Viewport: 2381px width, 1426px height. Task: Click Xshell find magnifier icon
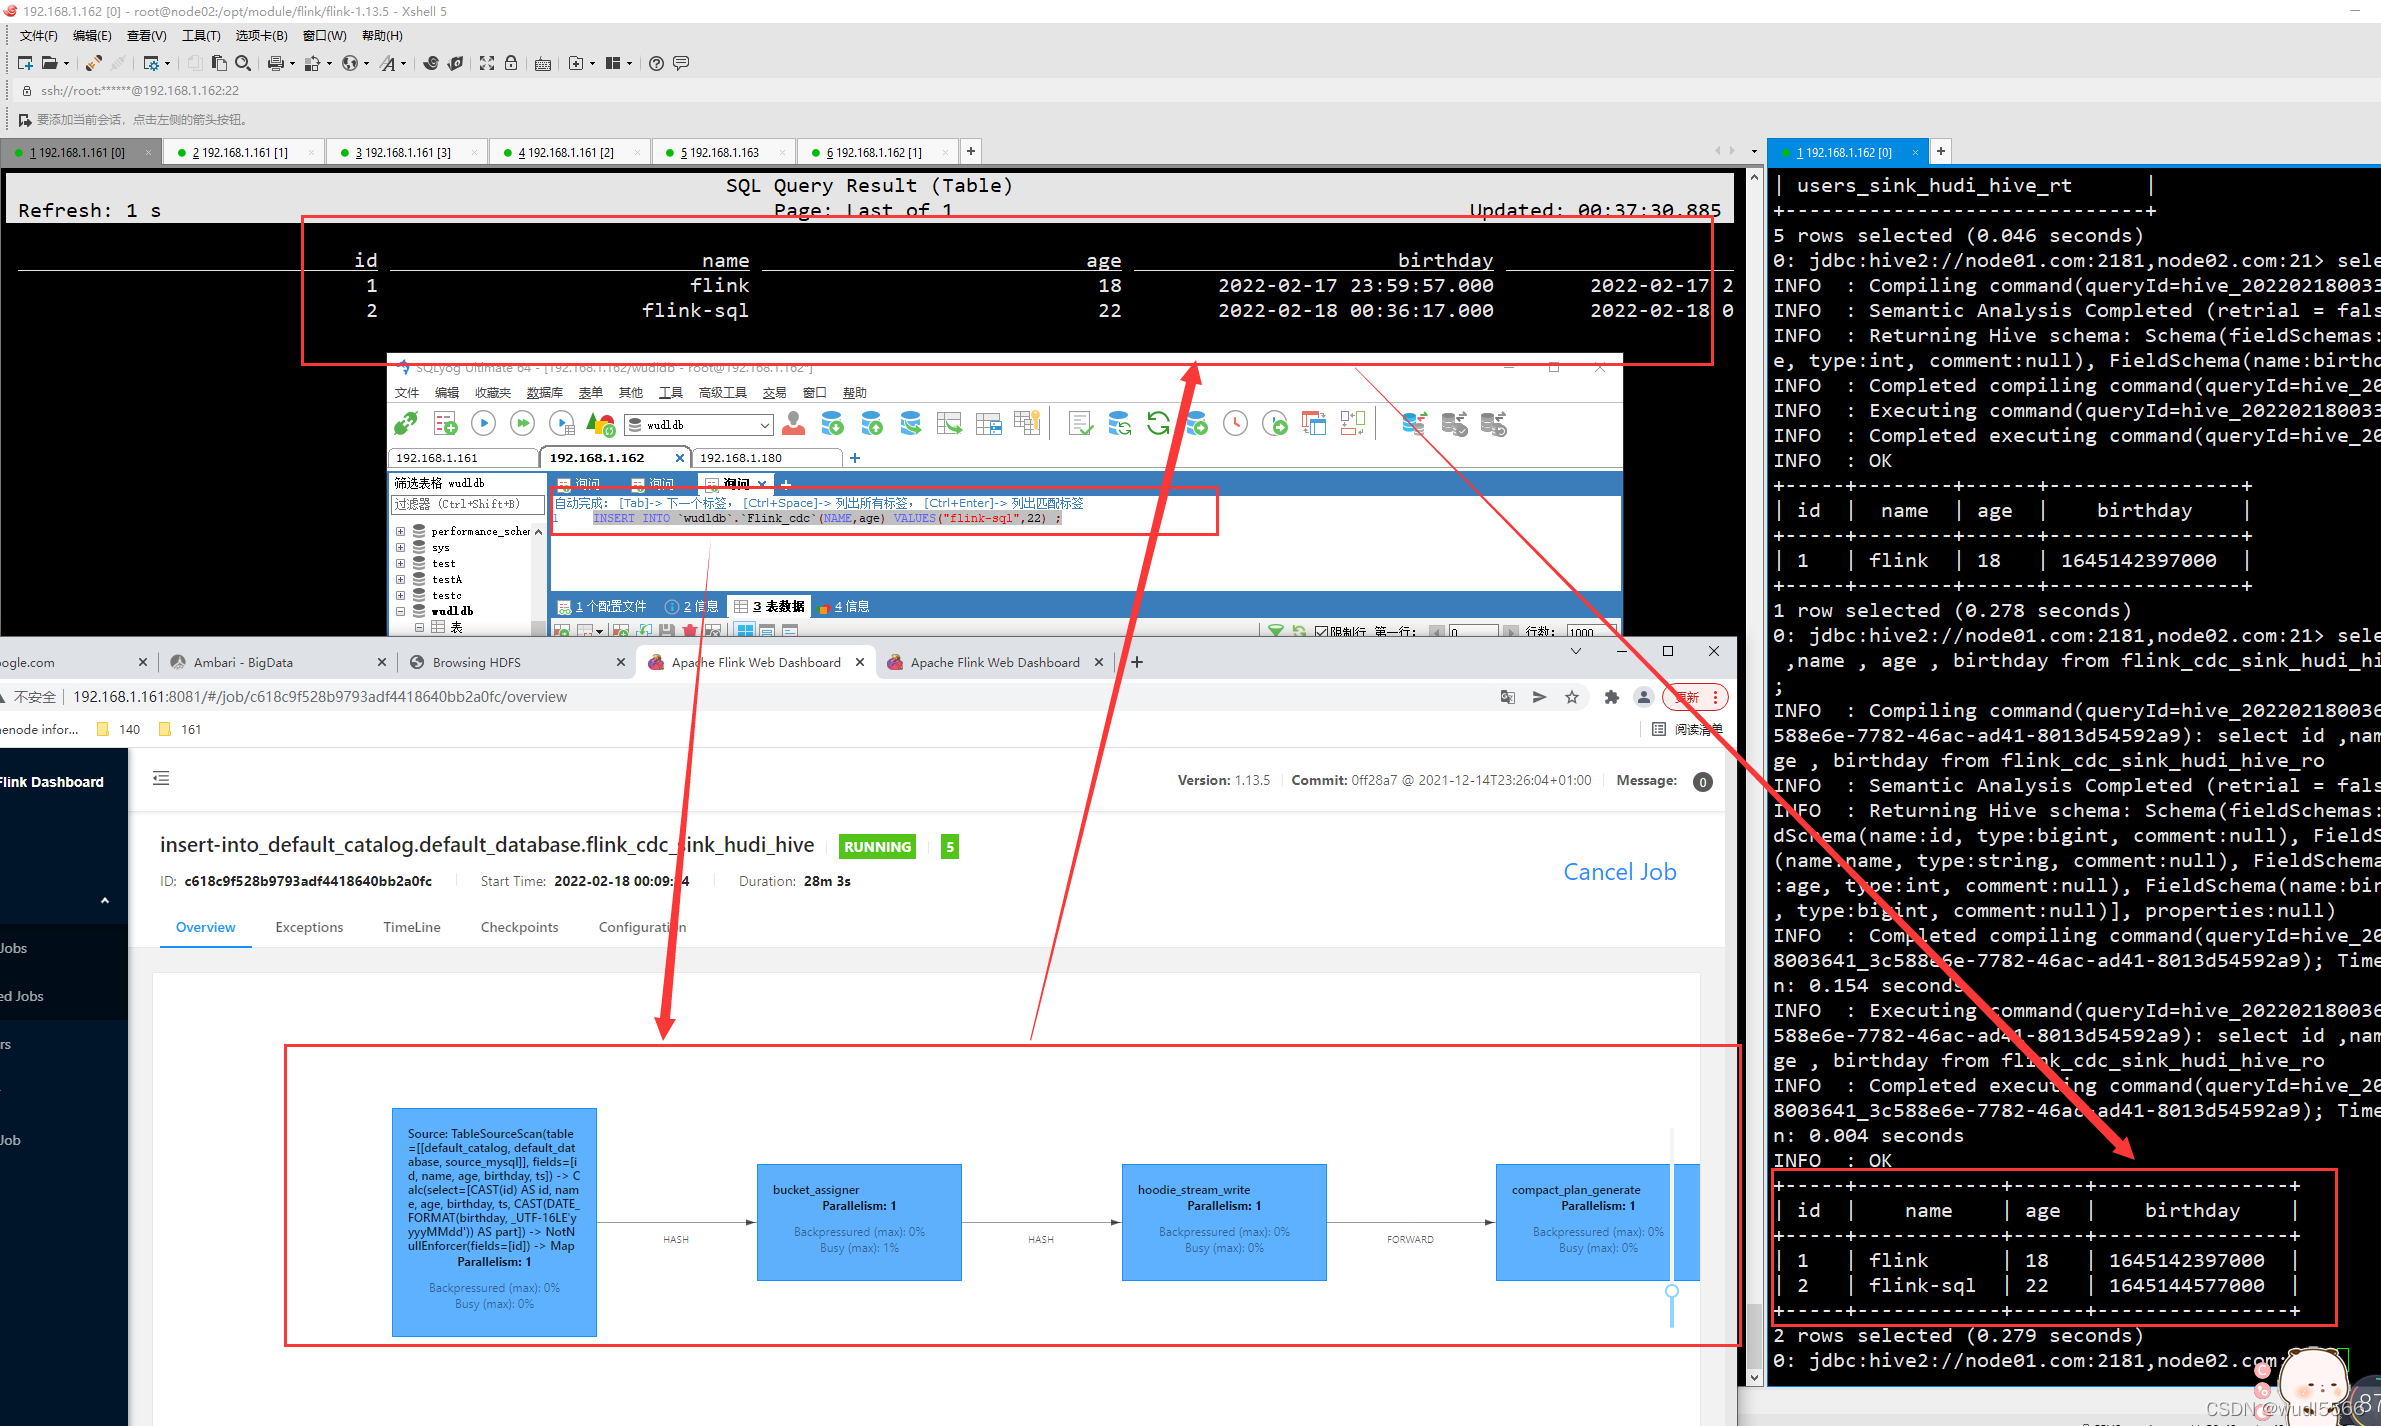click(243, 63)
